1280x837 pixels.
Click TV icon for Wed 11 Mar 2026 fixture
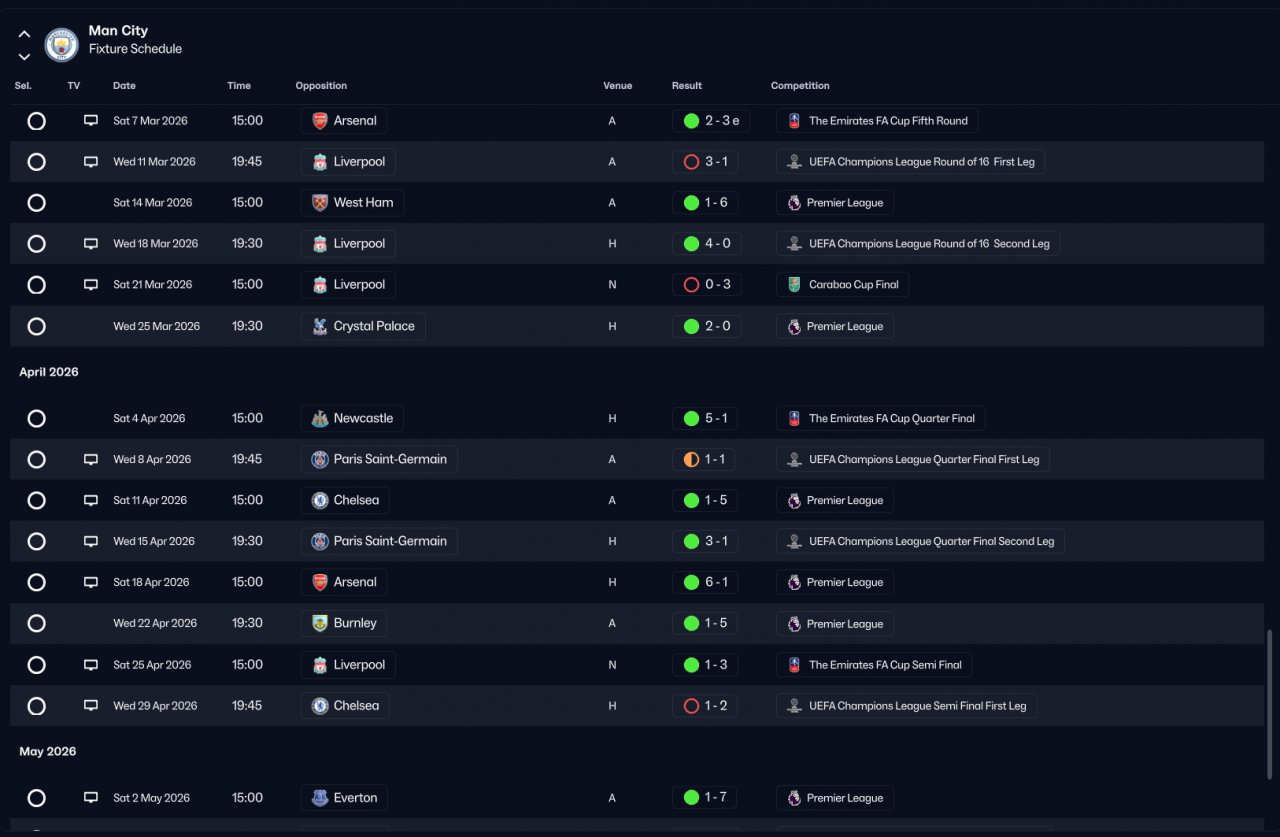(x=91, y=162)
